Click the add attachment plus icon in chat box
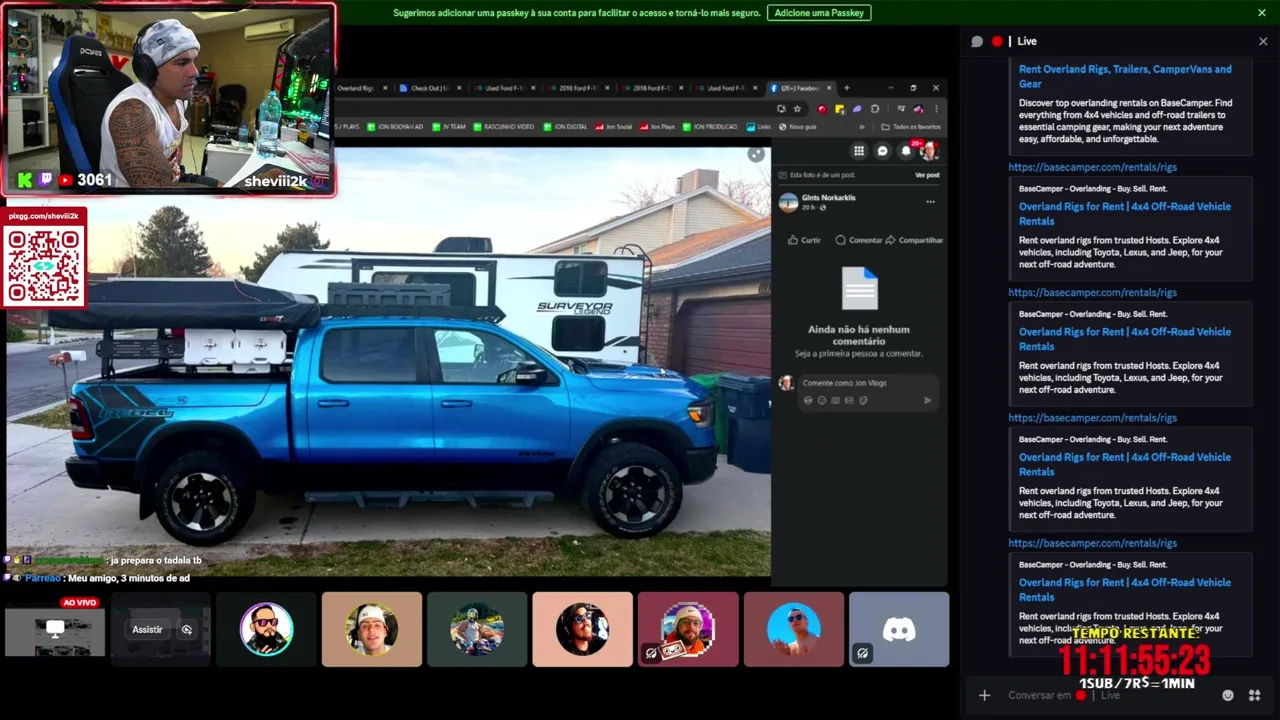Image resolution: width=1280 pixels, height=720 pixels. pyautogui.click(x=984, y=695)
